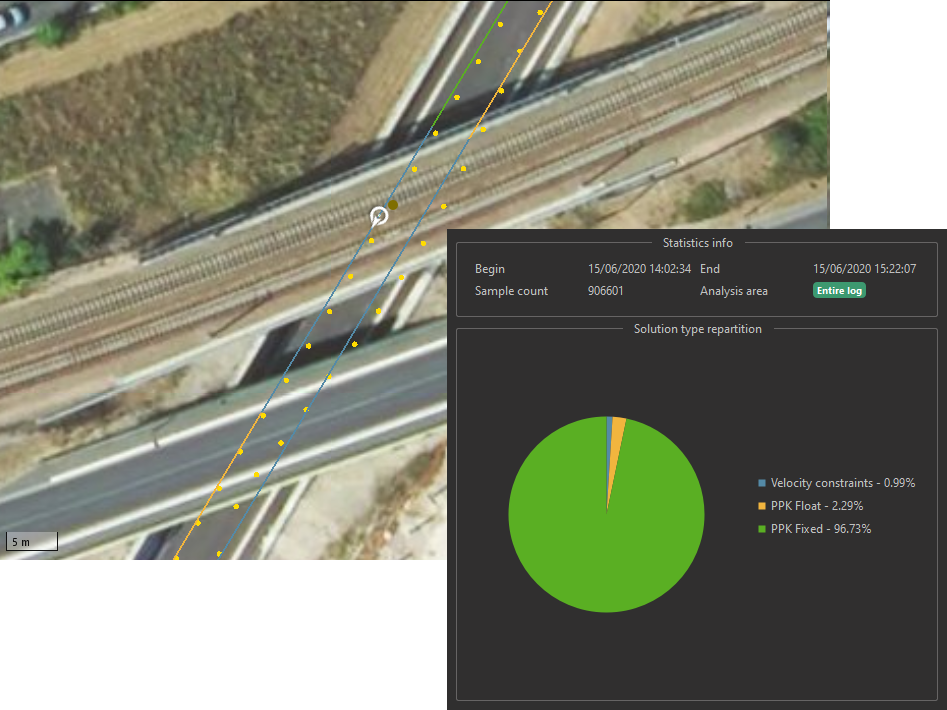Screen dimensions: 947x710
Task: Click the orange PPK Float legend square
Action: pyautogui.click(x=762, y=506)
